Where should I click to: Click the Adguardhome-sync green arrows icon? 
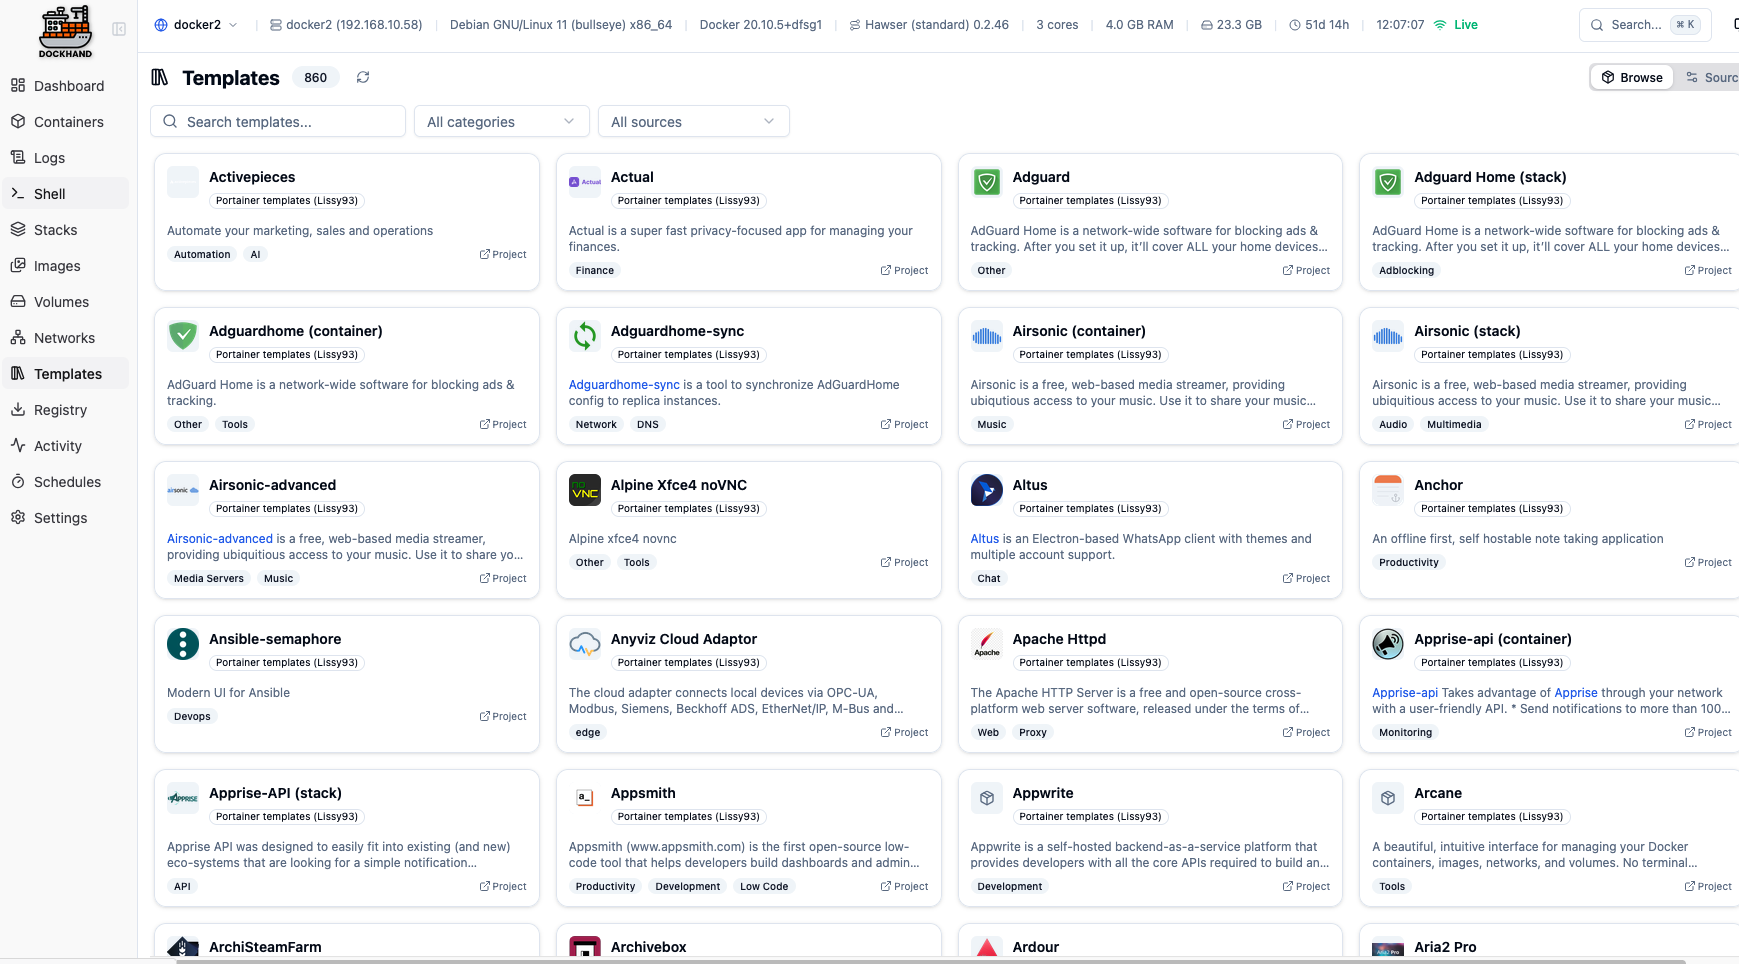585,336
